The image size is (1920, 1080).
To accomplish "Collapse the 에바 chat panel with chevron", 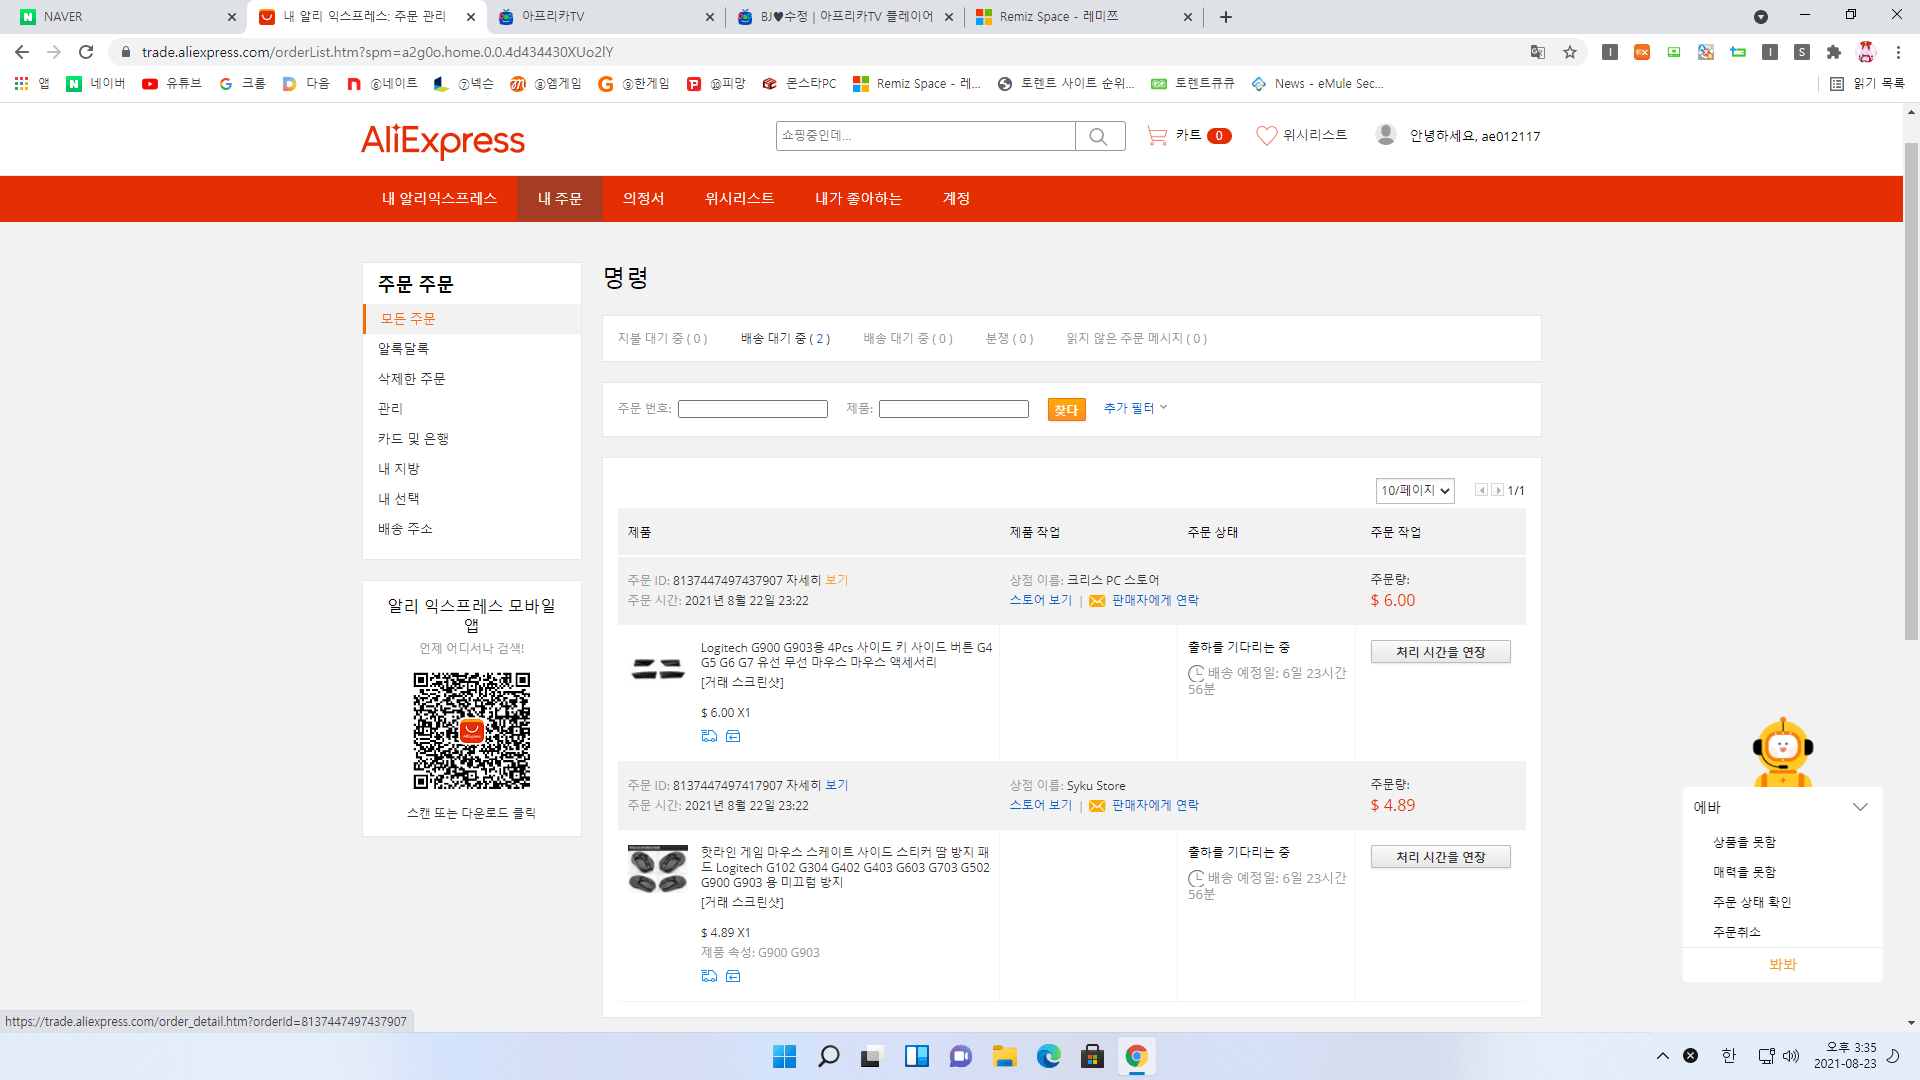I will pos(1860,807).
